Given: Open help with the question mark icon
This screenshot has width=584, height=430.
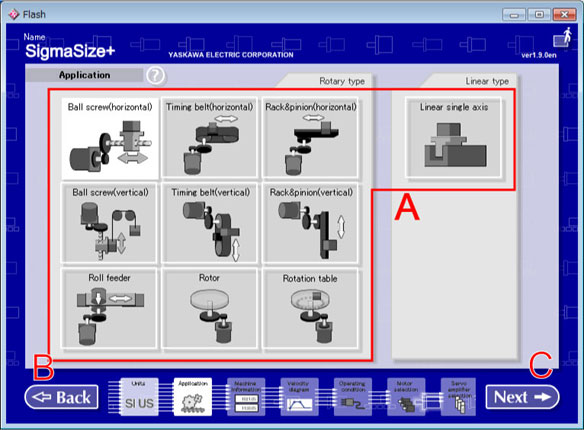Looking at the screenshot, I should click(155, 76).
